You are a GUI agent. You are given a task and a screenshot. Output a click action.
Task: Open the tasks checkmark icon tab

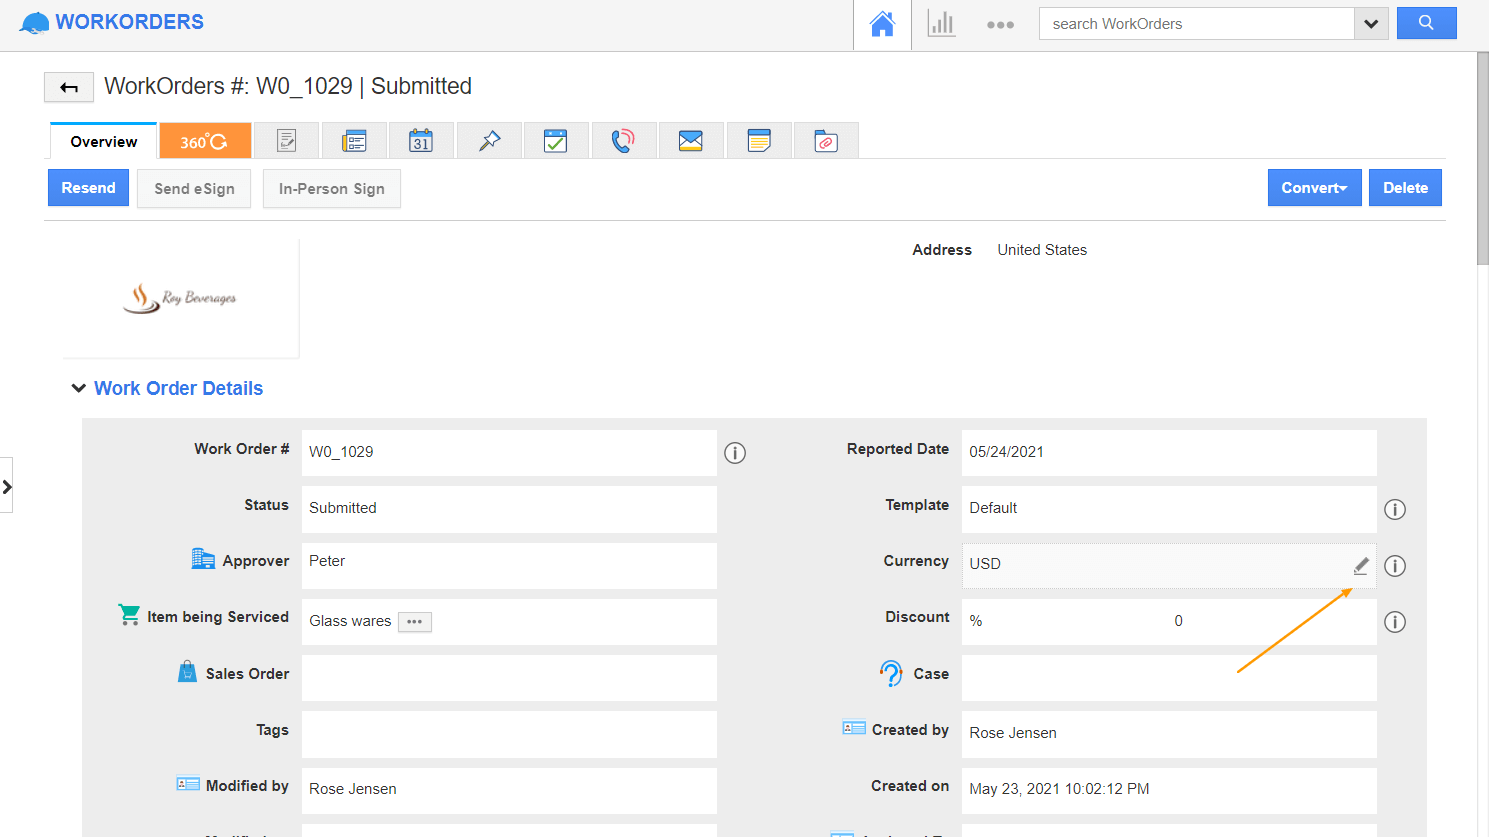point(555,141)
